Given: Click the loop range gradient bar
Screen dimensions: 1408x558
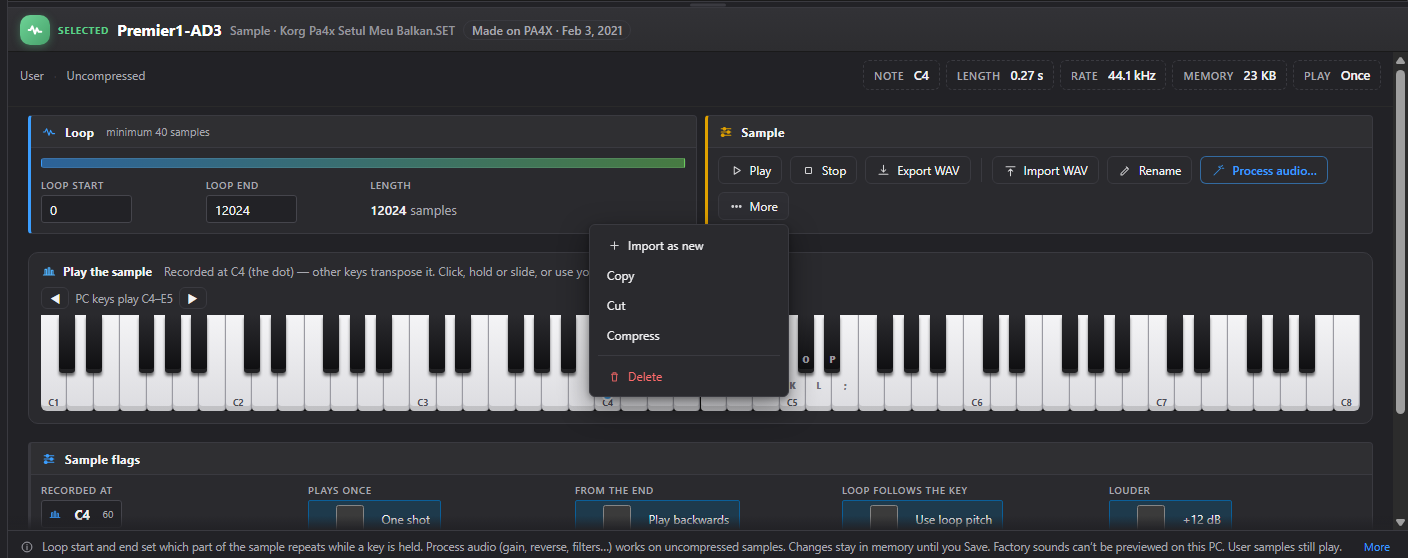Looking at the screenshot, I should (x=363, y=162).
